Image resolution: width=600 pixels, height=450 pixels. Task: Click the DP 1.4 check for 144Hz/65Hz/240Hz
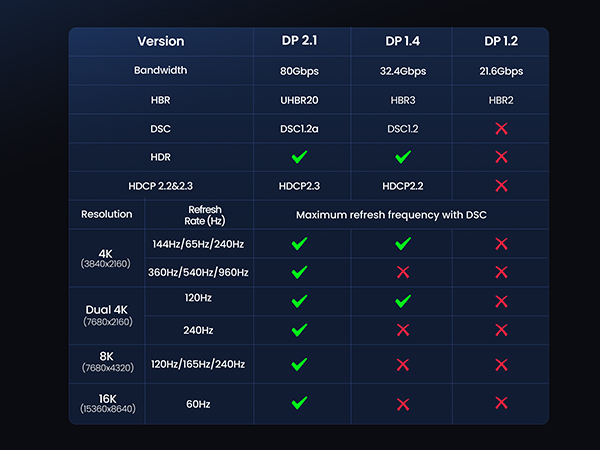point(403,244)
